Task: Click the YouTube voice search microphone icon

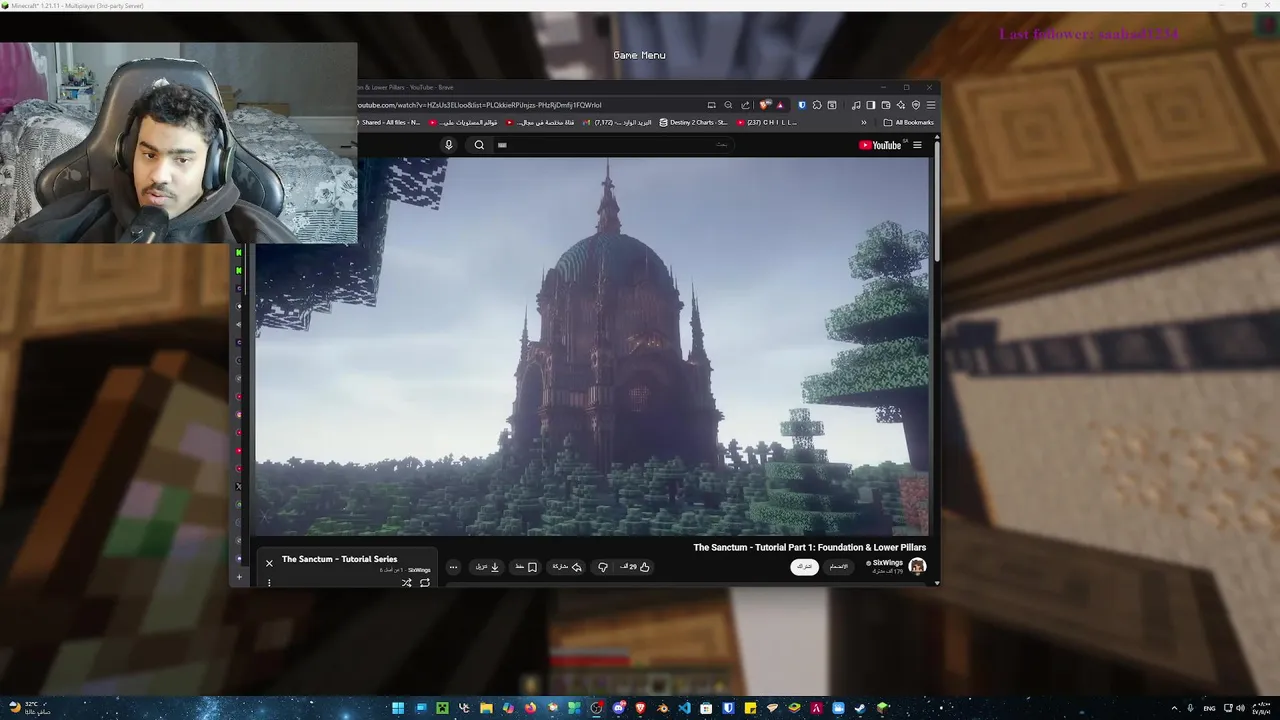Action: [x=448, y=145]
